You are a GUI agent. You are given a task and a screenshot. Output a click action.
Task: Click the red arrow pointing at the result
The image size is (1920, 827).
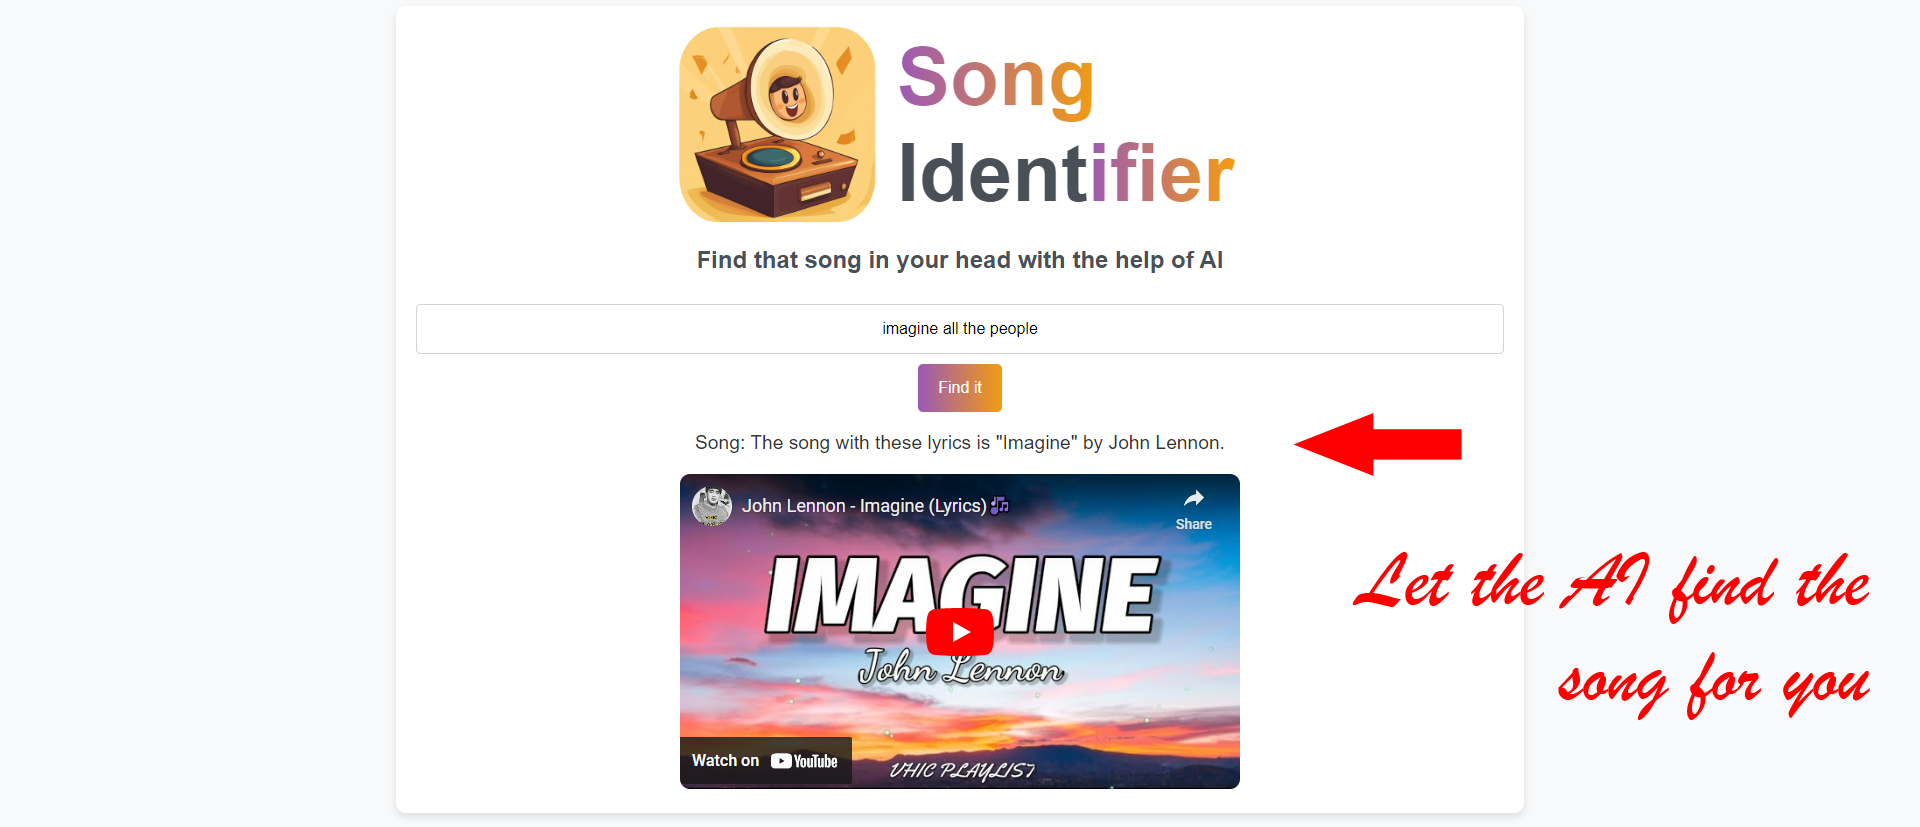1378,444
